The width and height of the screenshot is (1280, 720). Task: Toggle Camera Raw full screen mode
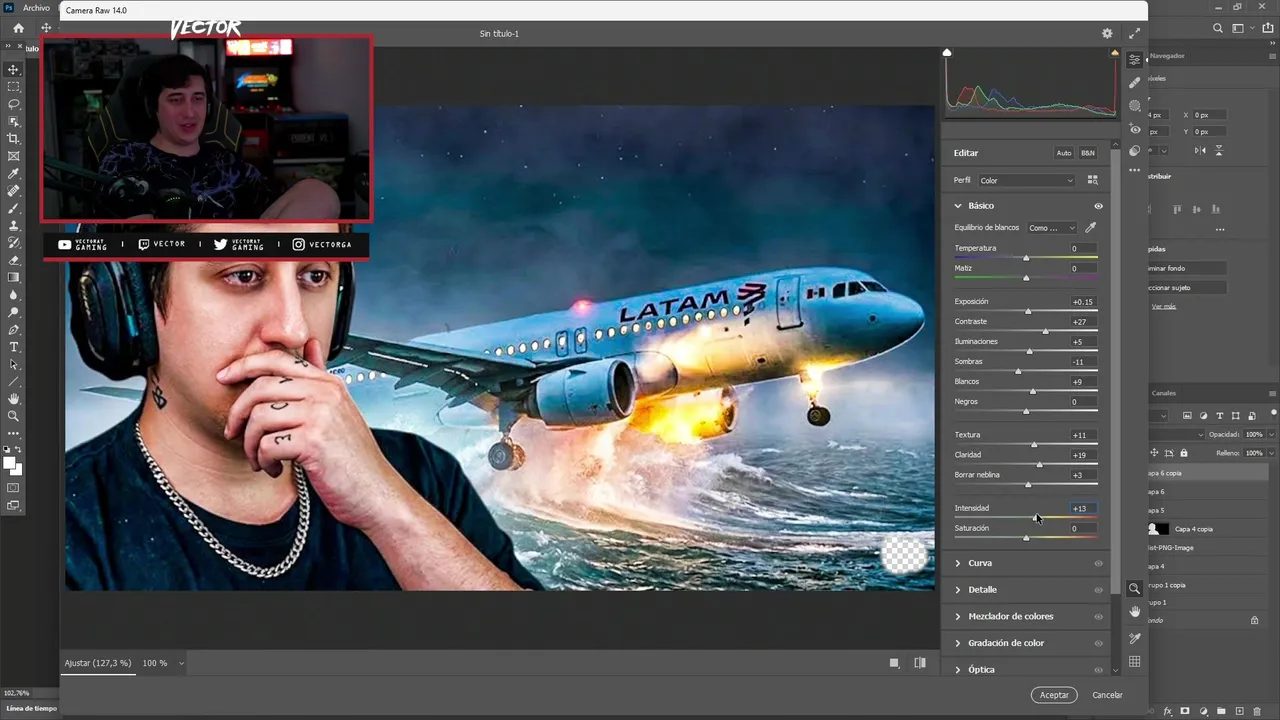[1134, 33]
